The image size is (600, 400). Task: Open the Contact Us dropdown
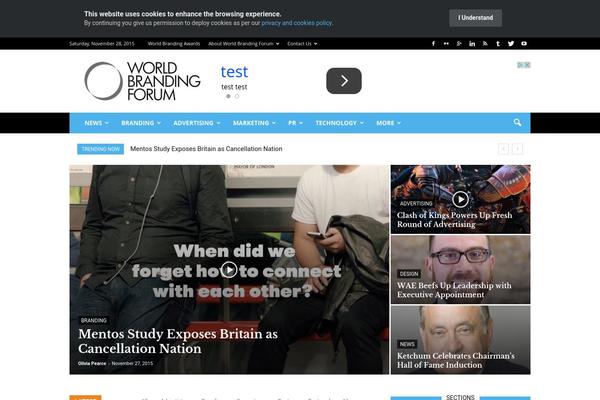(302, 44)
